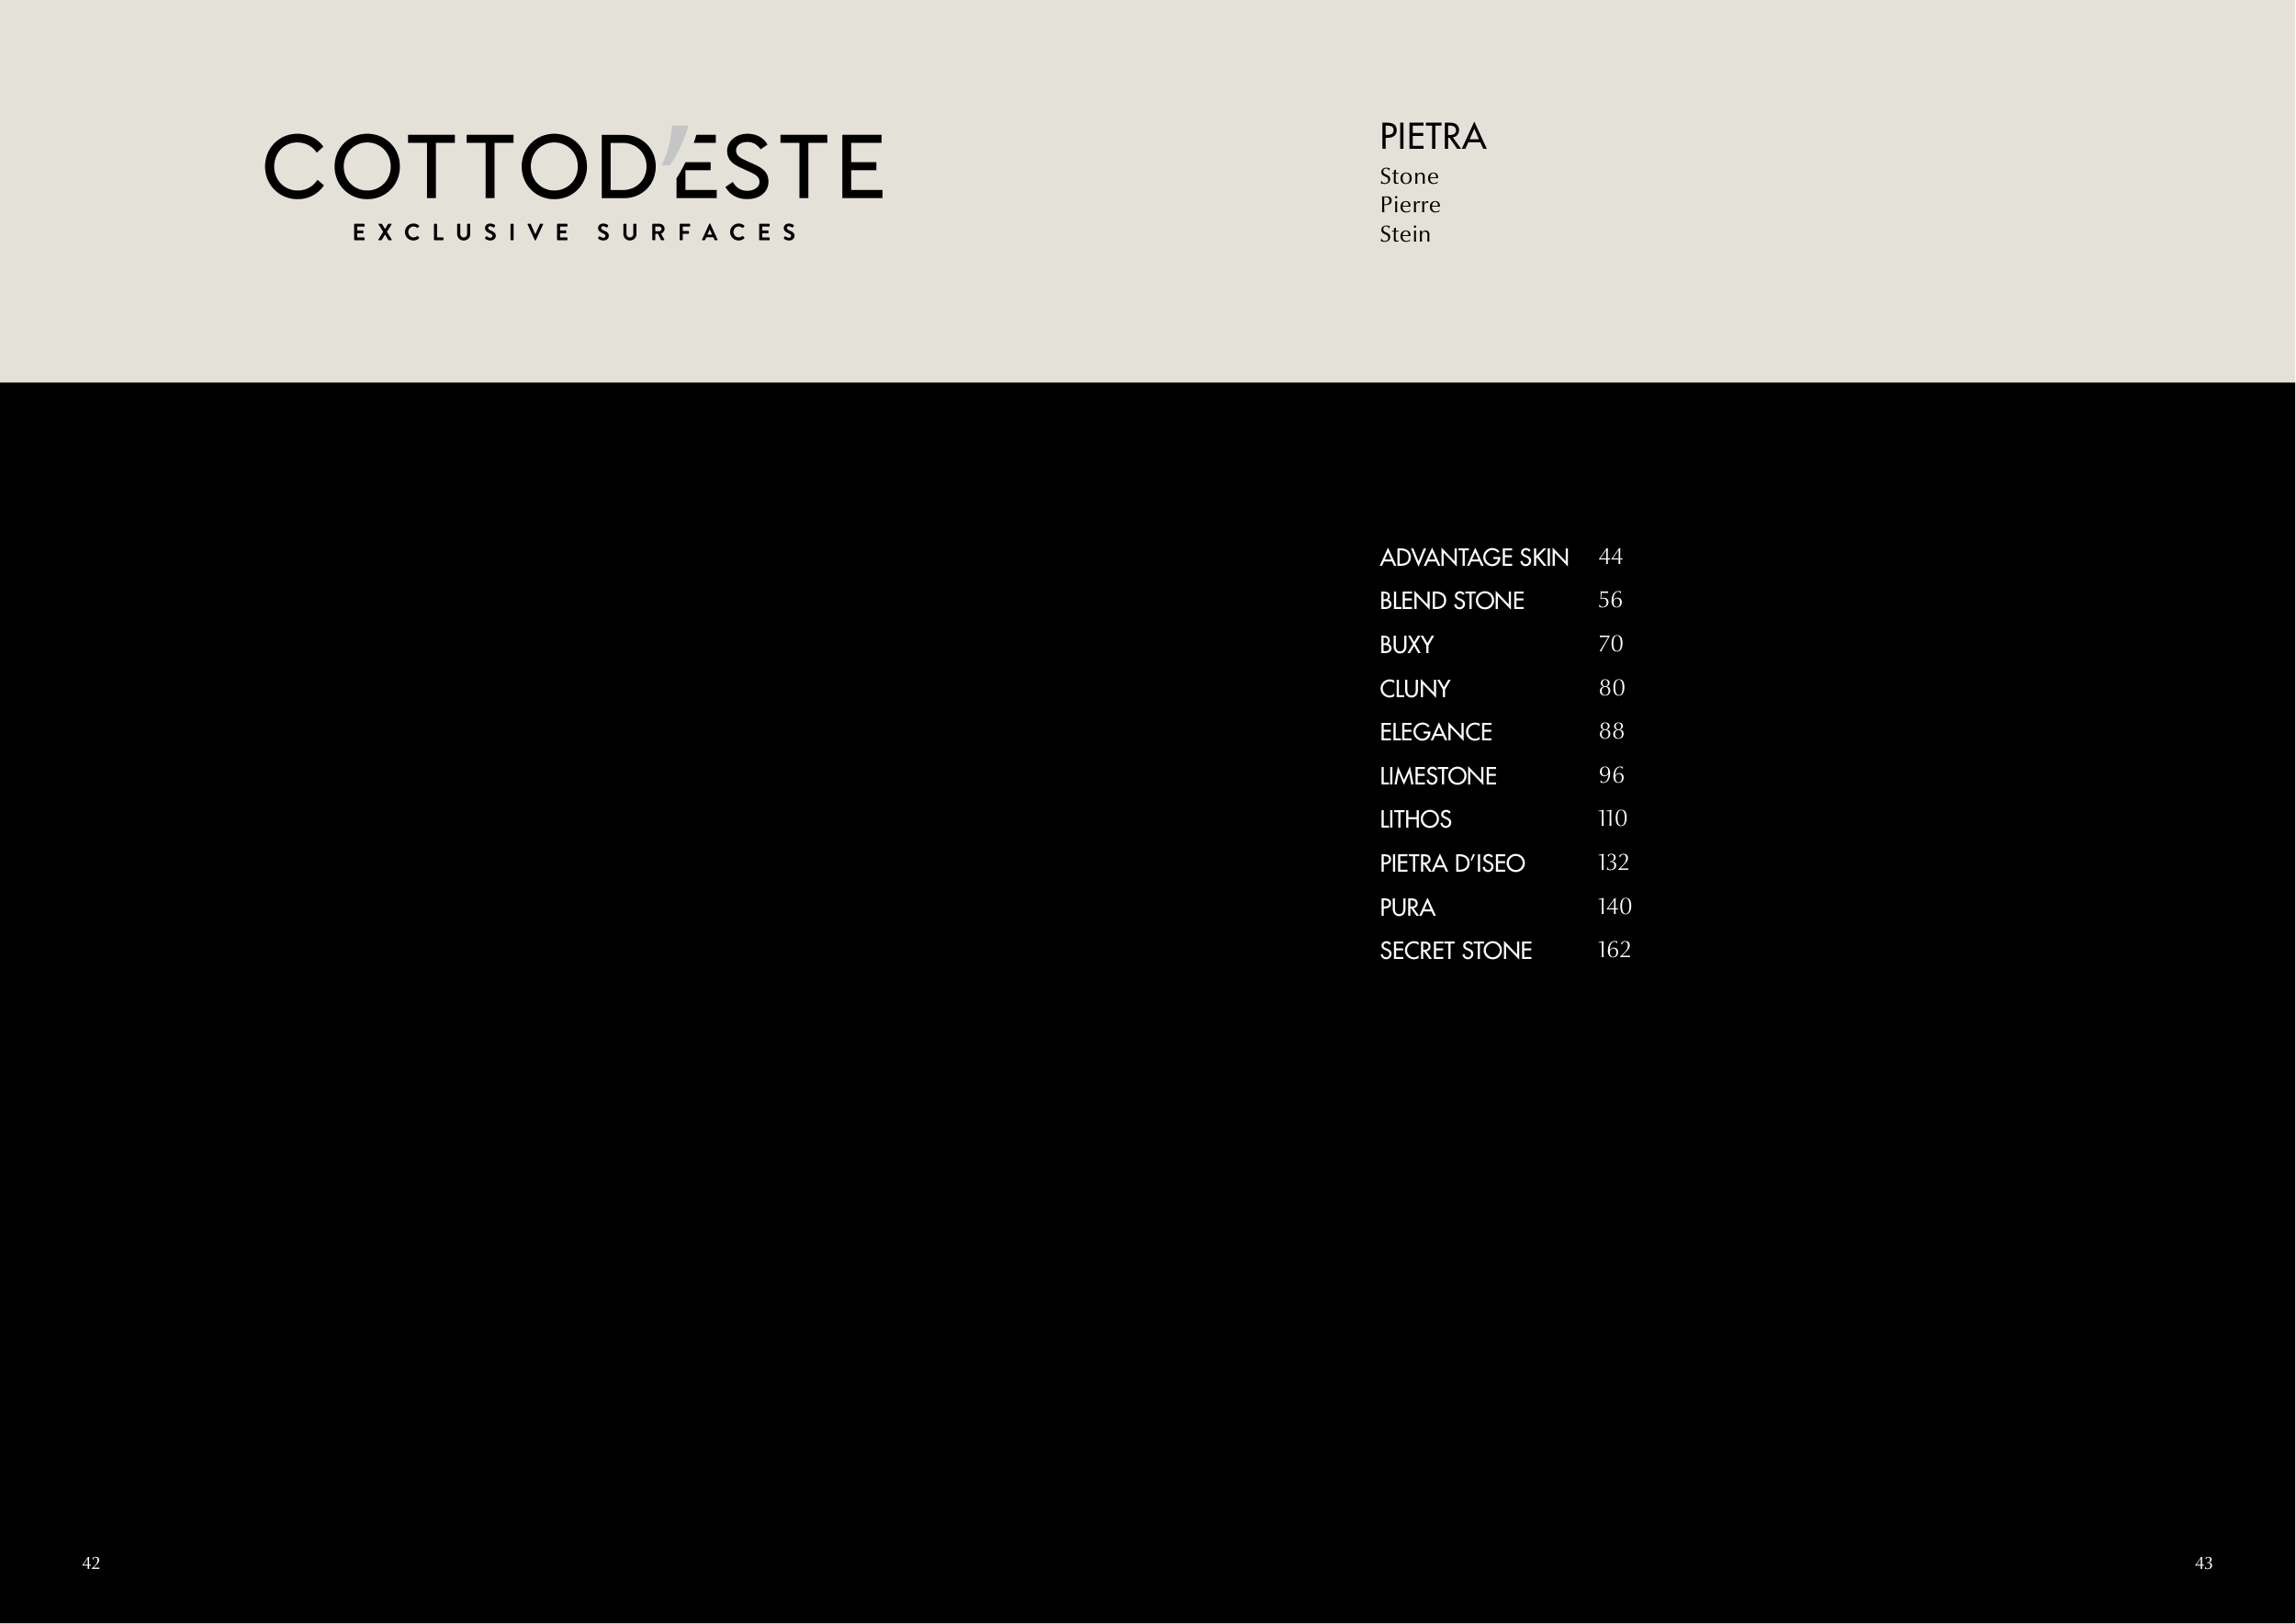This screenshot has height=1624, width=2296.
Task: Click page number 44 in contents
Action: pos(1610,557)
